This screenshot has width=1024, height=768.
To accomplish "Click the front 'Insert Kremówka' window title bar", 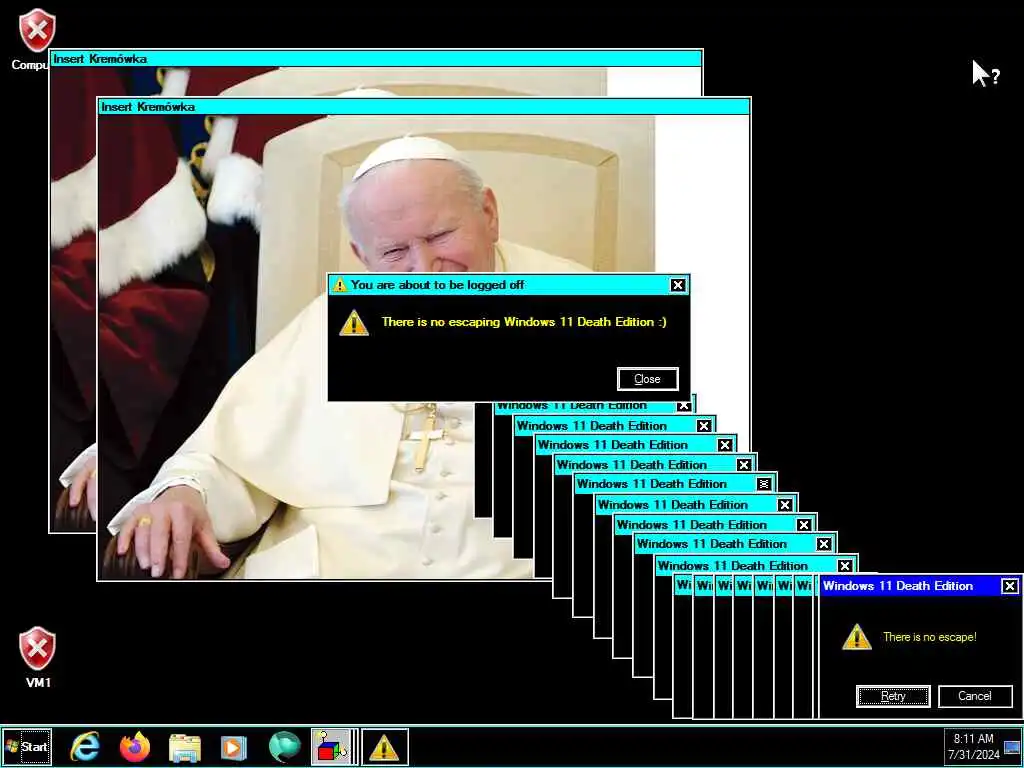I will coord(423,106).
